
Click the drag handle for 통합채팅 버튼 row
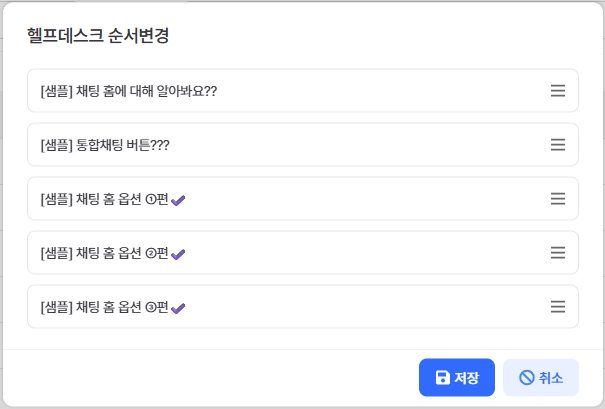click(x=558, y=145)
